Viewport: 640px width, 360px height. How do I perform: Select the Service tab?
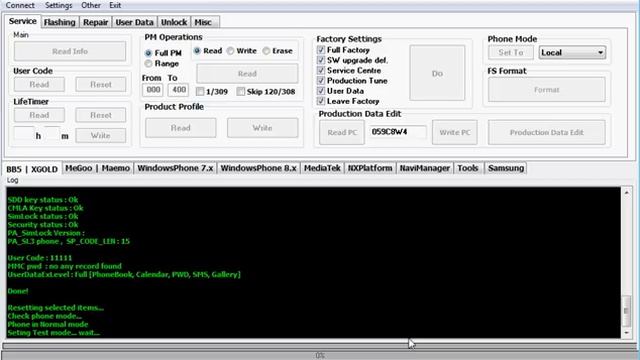[22, 21]
